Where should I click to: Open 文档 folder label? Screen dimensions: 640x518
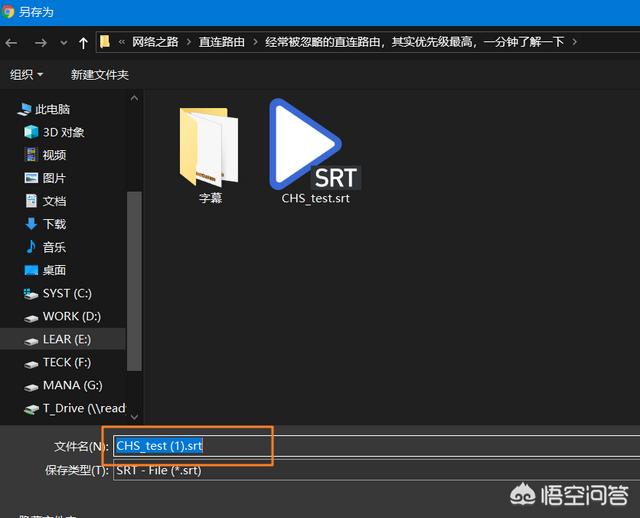(x=54, y=201)
